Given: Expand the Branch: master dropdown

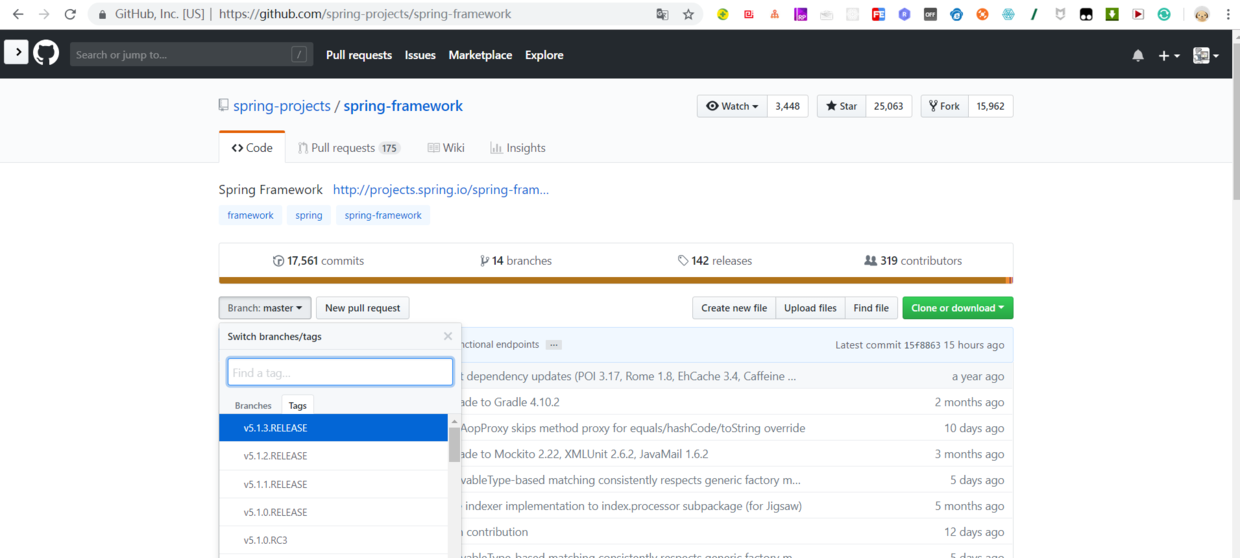Looking at the screenshot, I should pos(265,308).
